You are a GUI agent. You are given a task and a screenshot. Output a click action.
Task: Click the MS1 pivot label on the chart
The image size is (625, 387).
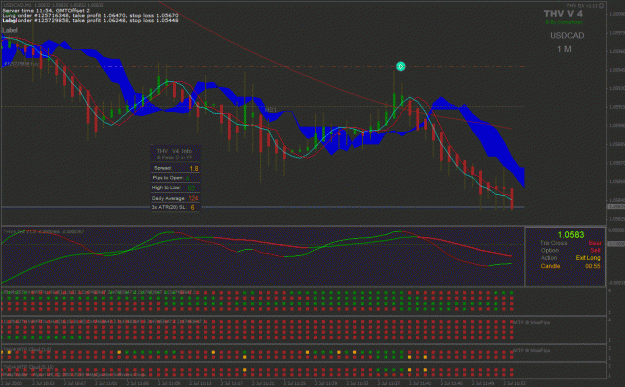click(x=271, y=110)
